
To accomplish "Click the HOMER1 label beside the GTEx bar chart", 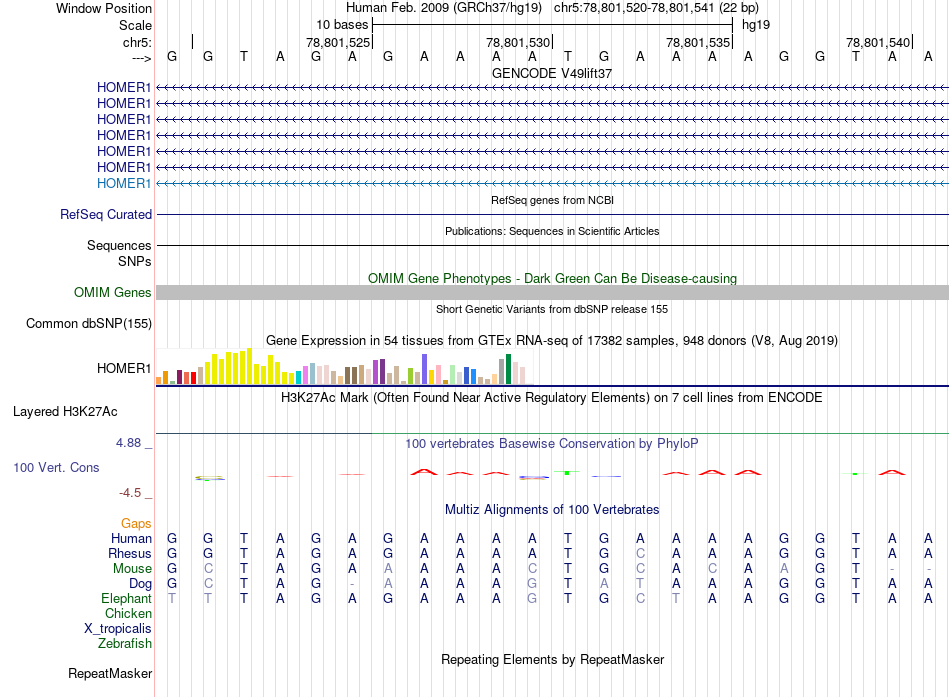I will coord(124,369).
